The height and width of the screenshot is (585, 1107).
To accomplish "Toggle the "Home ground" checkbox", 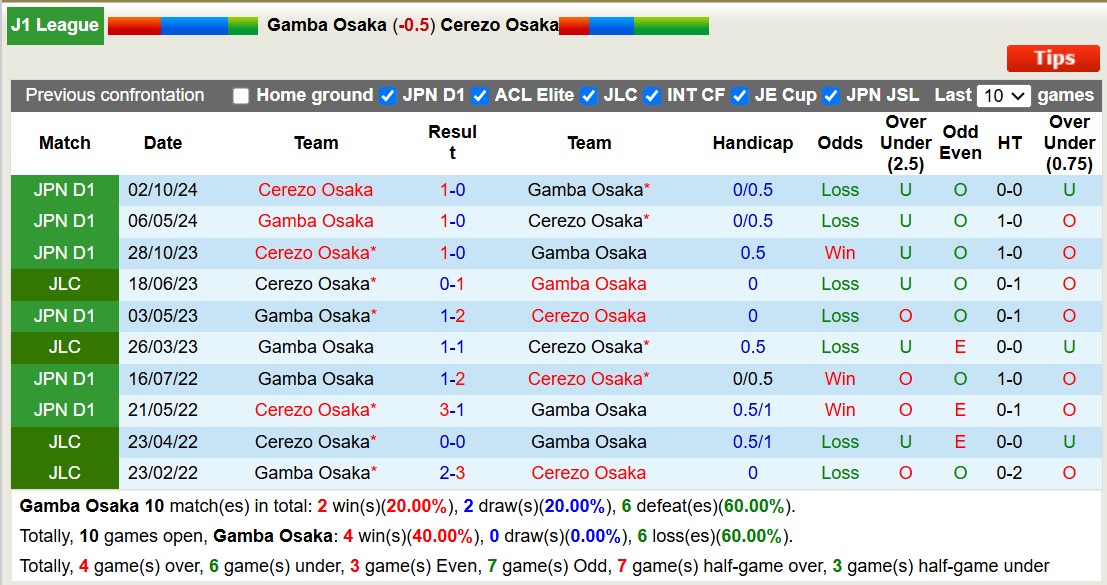I will click(x=240, y=96).
